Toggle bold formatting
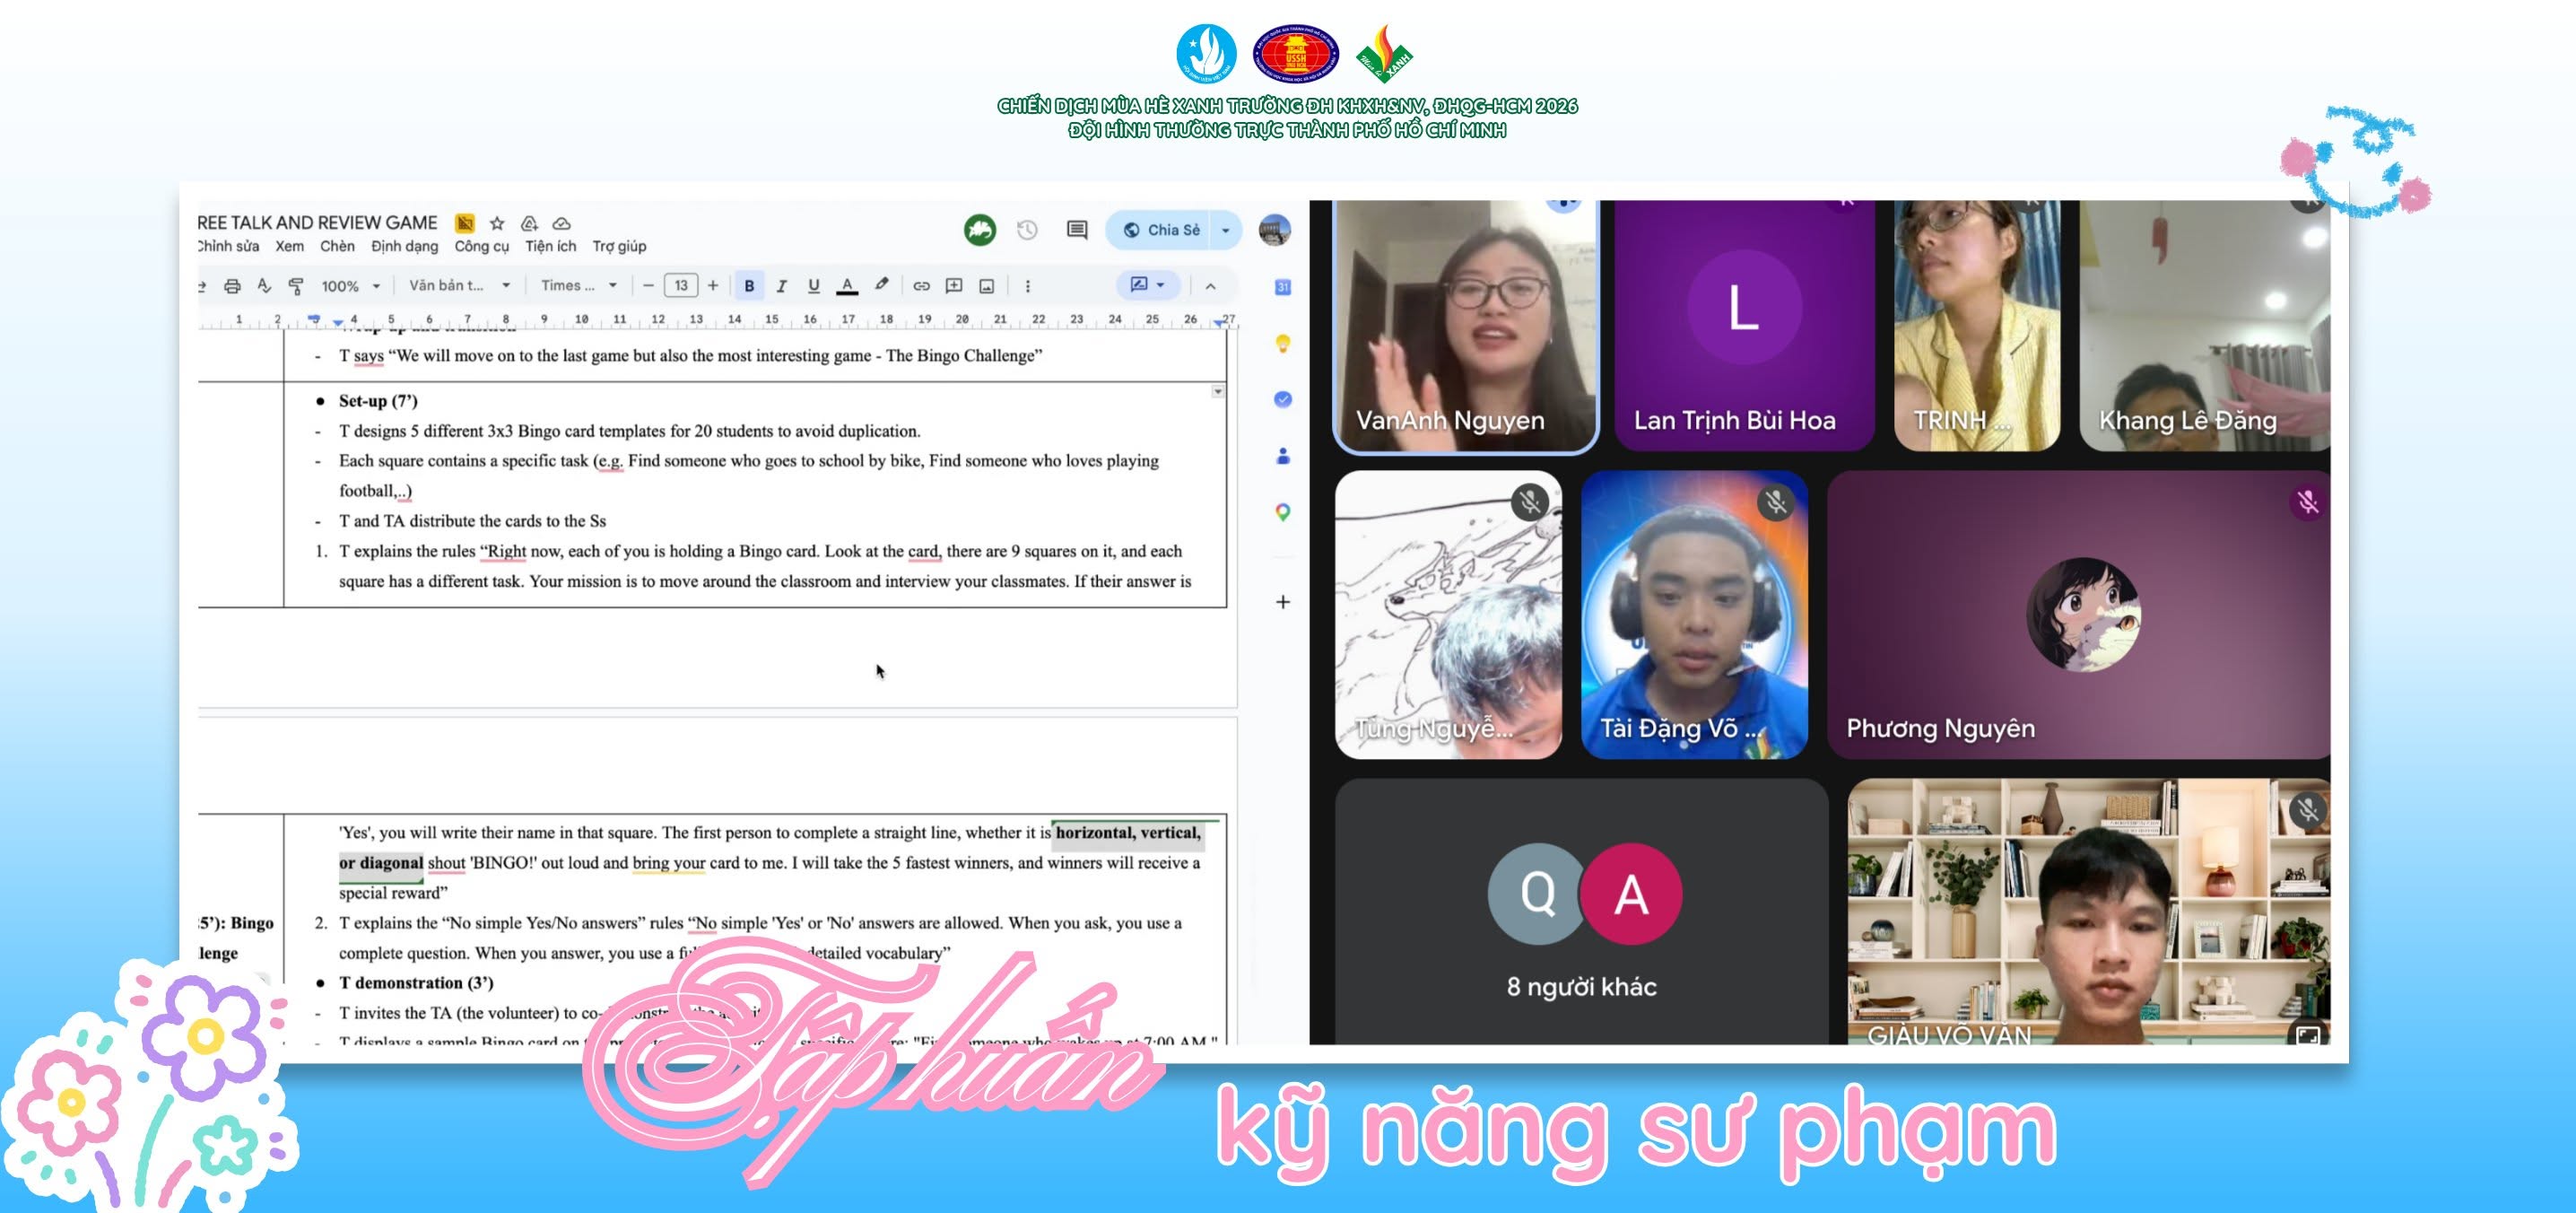2576x1213 pixels. 749,286
